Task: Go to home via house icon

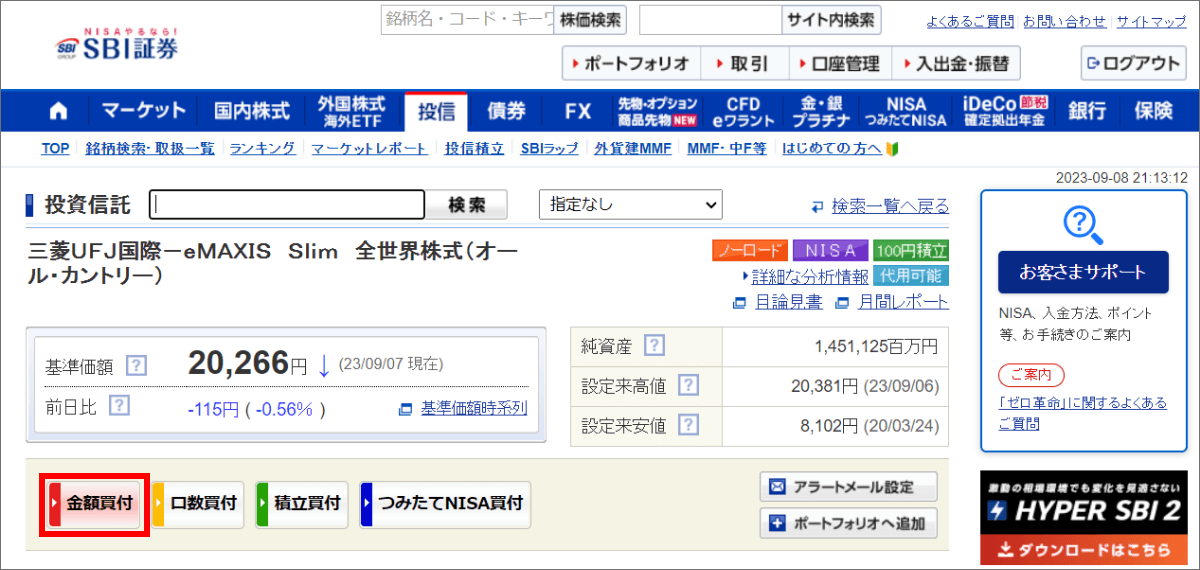Action: pyautogui.click(x=59, y=110)
